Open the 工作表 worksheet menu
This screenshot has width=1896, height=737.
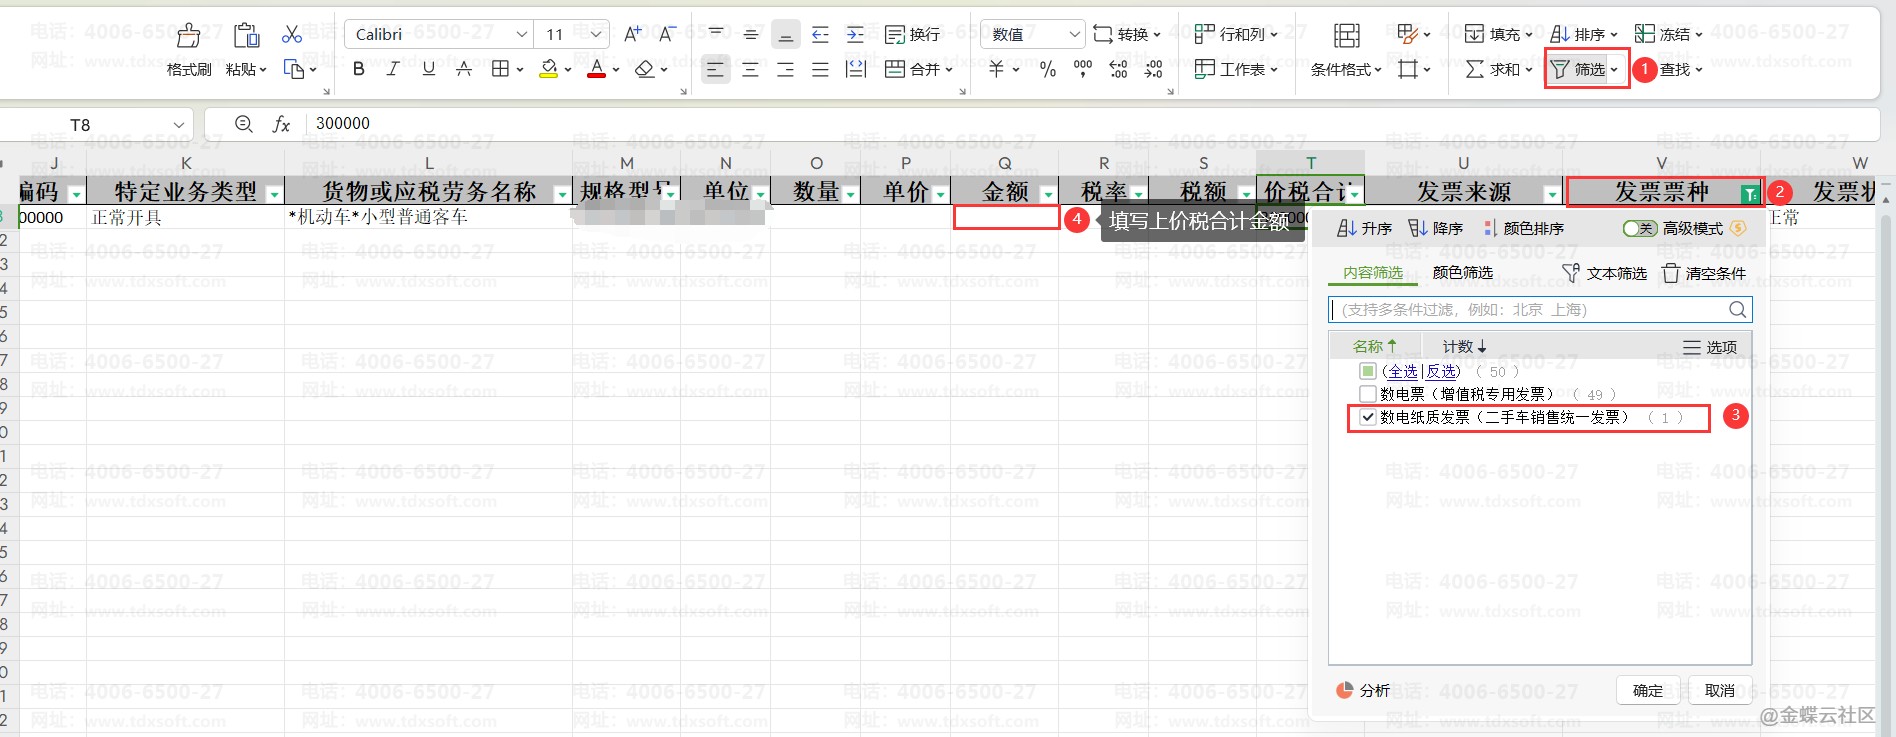[x=1236, y=69]
